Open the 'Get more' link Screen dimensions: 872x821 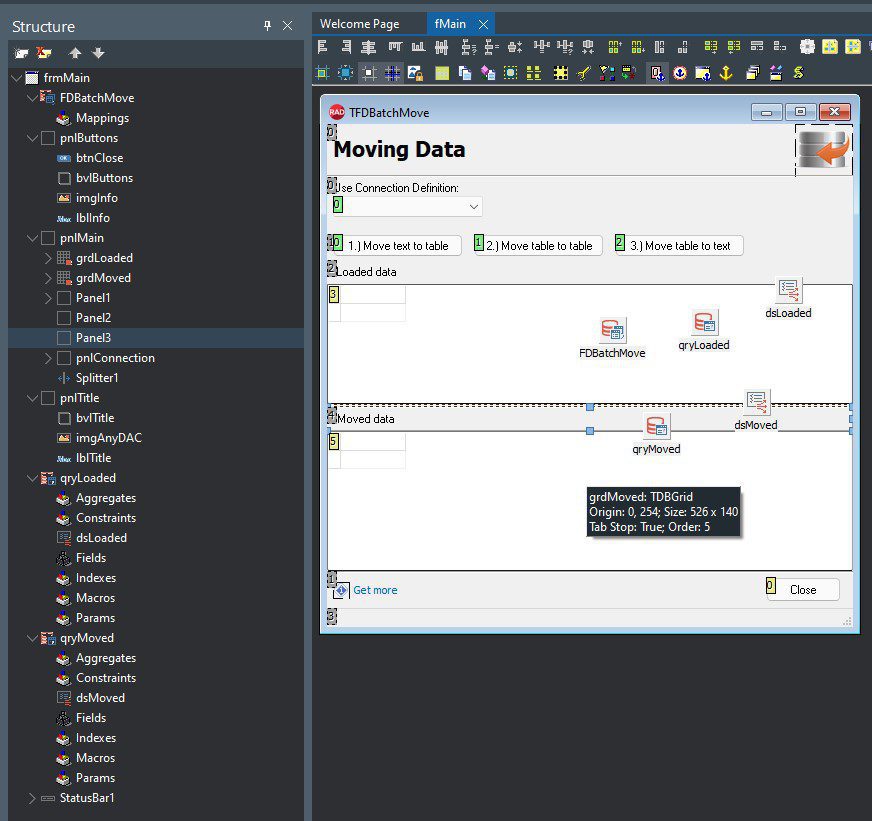tap(375, 590)
